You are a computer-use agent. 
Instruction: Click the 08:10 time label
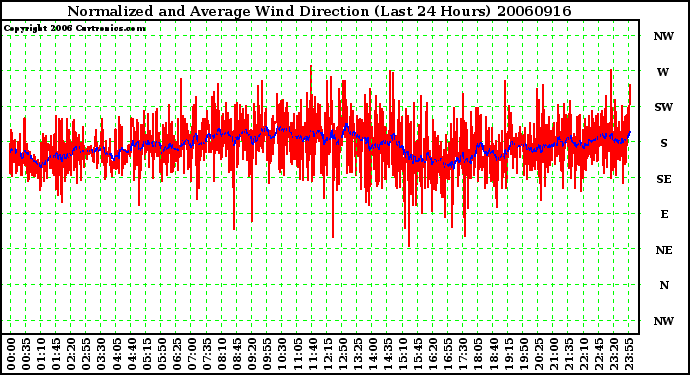tap(222, 354)
